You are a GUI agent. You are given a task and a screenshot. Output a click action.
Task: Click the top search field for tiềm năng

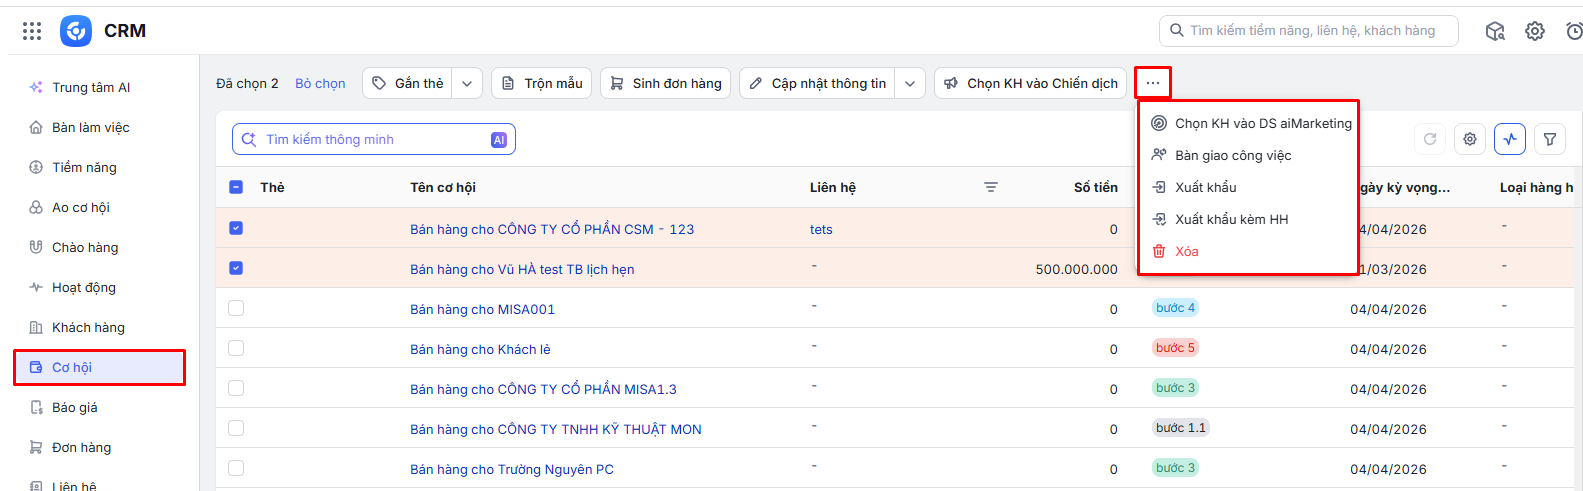pyautogui.click(x=1308, y=30)
